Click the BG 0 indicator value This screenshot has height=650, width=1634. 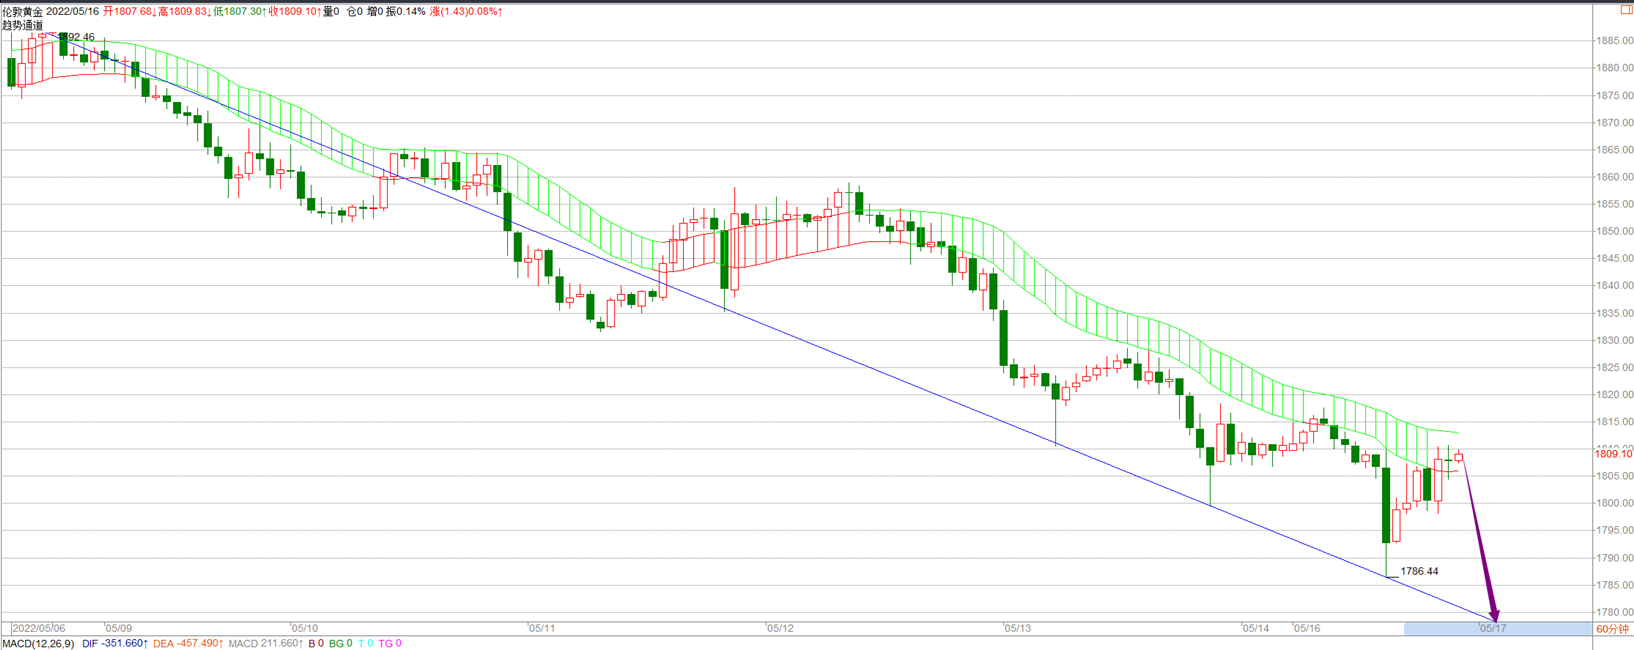(341, 643)
